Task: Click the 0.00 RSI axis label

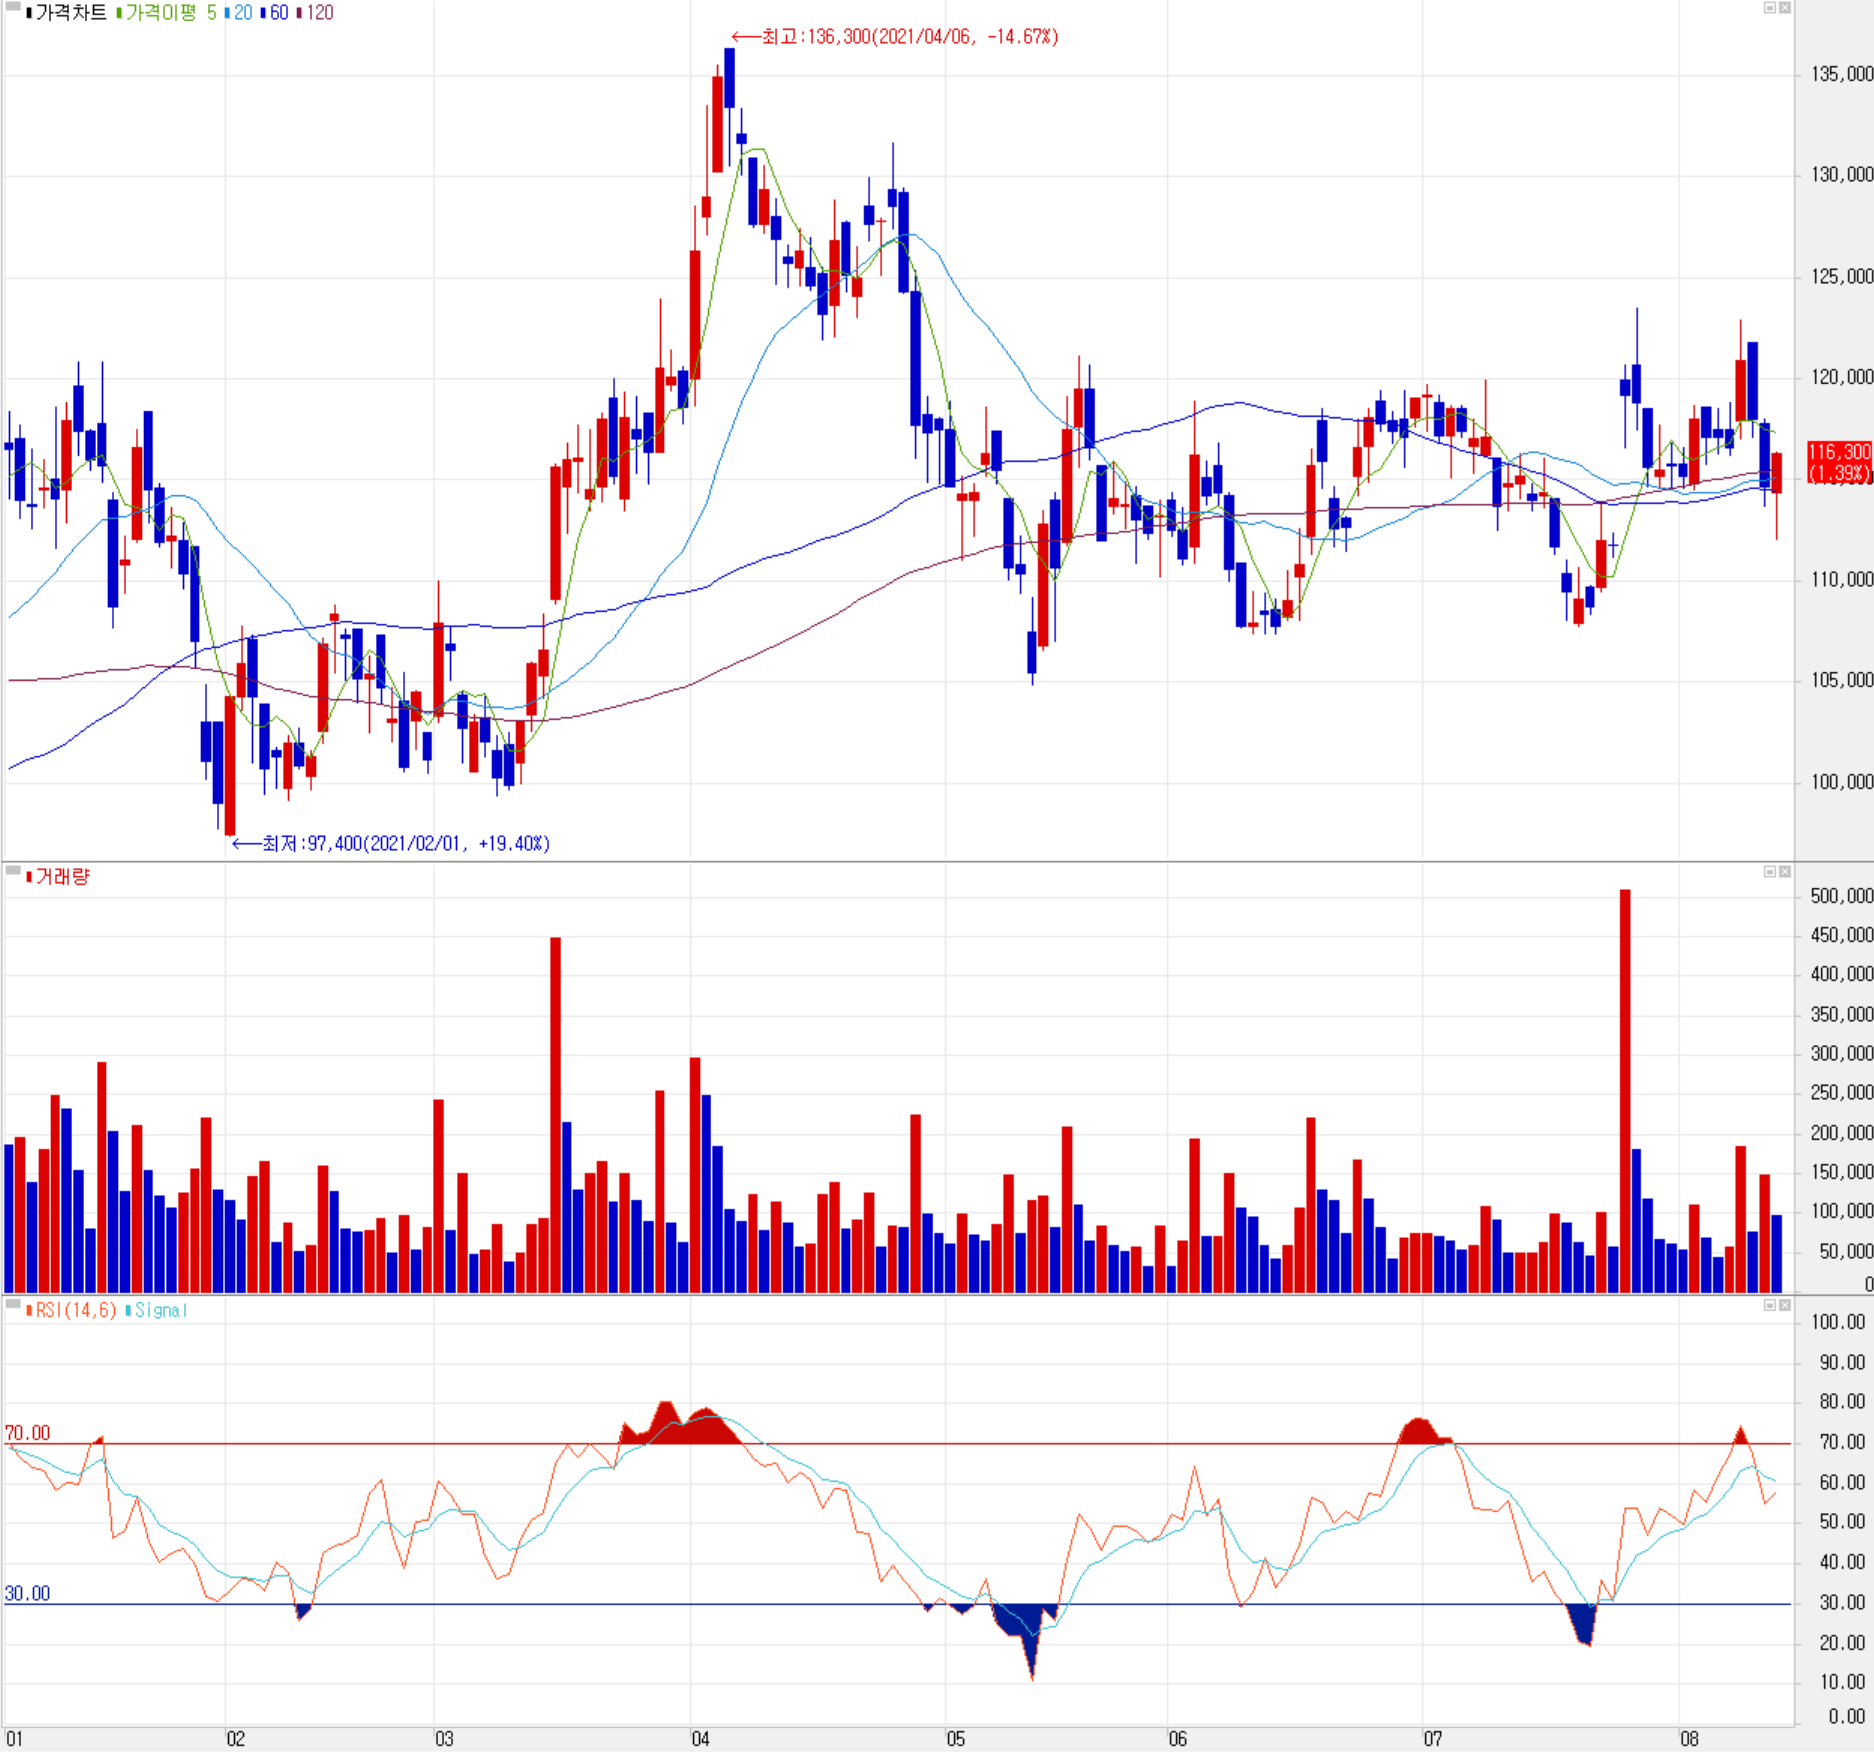Action: coord(1846,1717)
